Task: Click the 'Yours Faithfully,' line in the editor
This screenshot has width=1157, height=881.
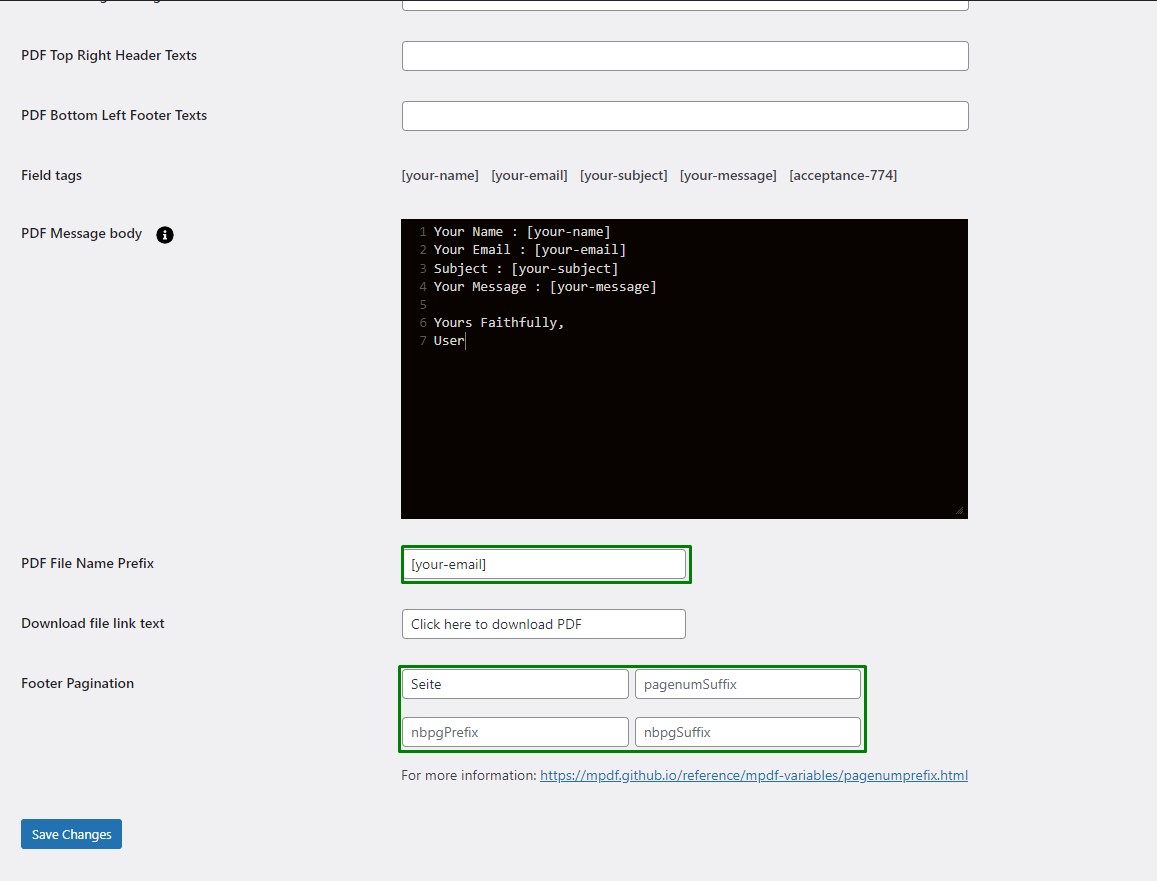Action: pyautogui.click(x=499, y=323)
